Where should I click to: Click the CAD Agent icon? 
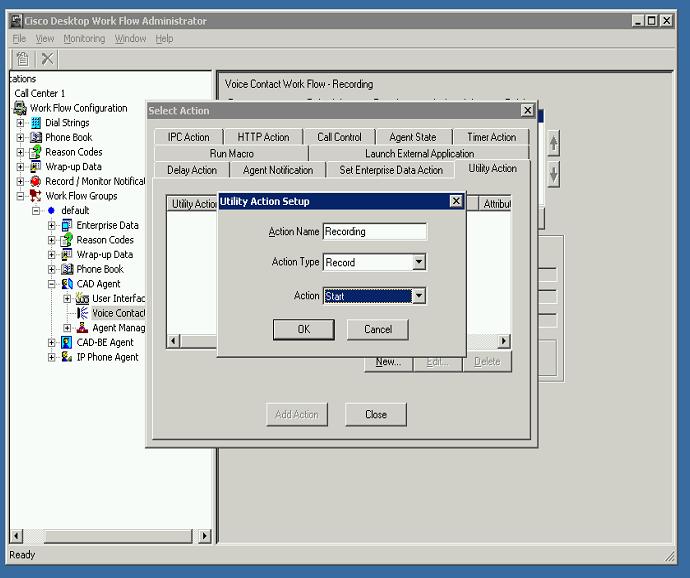point(67,284)
